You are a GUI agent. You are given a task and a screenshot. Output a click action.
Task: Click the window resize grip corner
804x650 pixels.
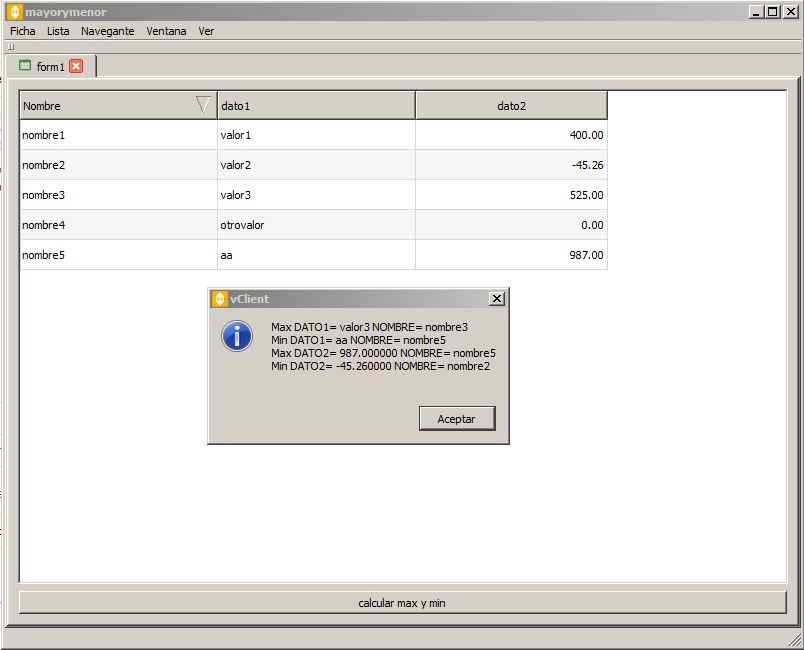795,640
